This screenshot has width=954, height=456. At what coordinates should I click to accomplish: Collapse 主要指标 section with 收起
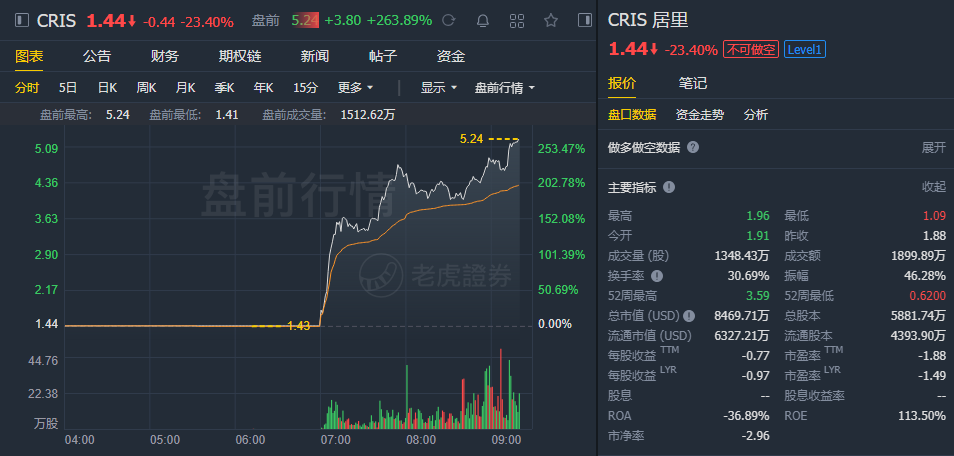(933, 187)
